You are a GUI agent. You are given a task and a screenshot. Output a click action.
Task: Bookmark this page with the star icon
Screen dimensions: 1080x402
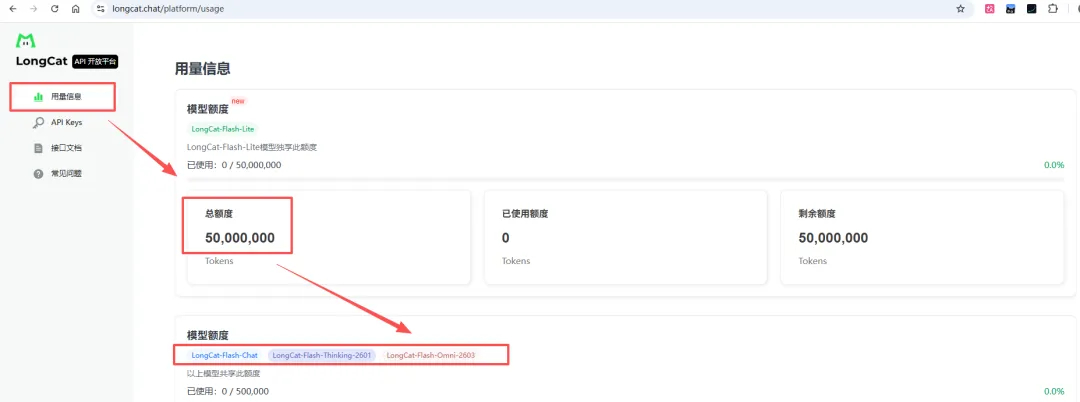[960, 9]
